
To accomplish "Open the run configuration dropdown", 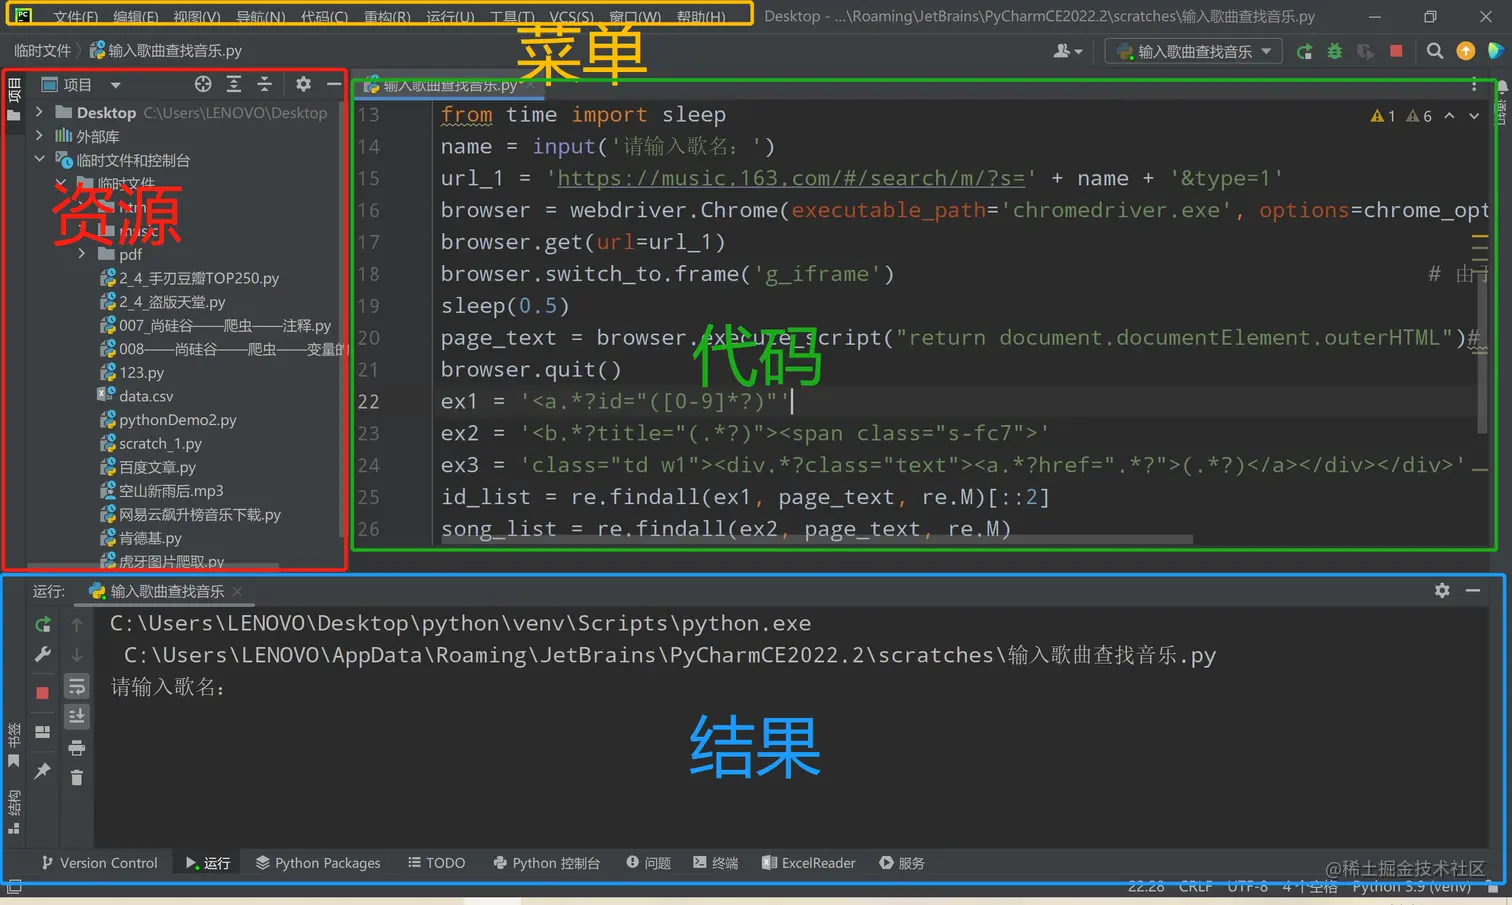I will [1193, 51].
